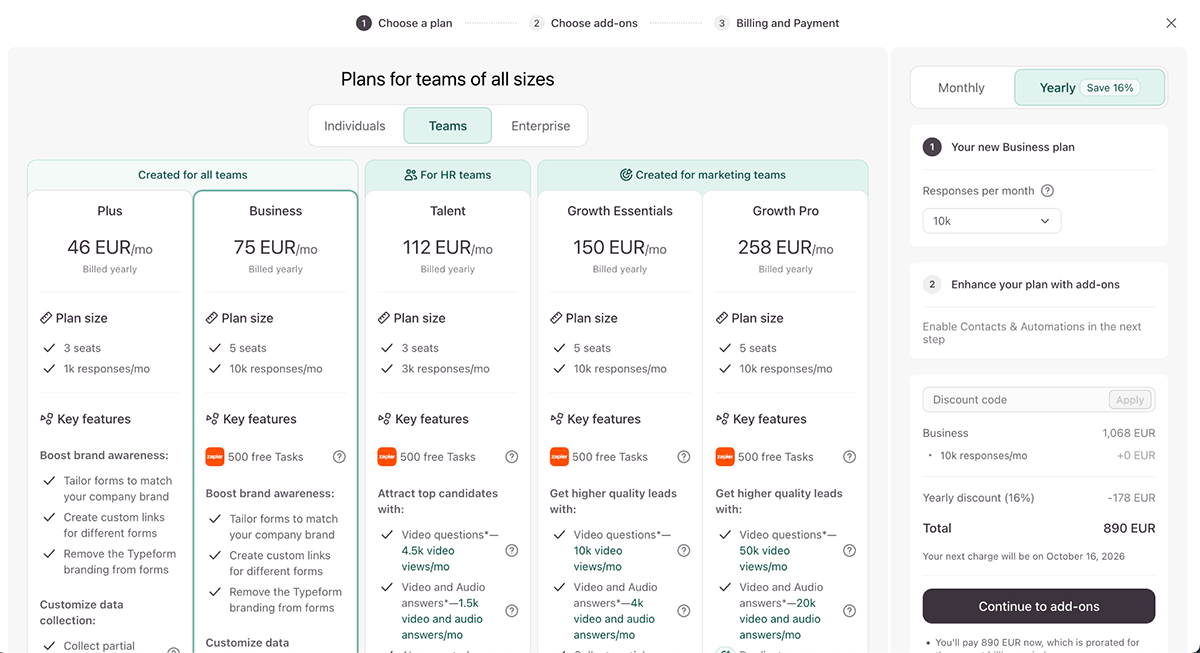Open help icon for Talent 500 free Tasks
The image size is (1200, 653).
[511, 457]
